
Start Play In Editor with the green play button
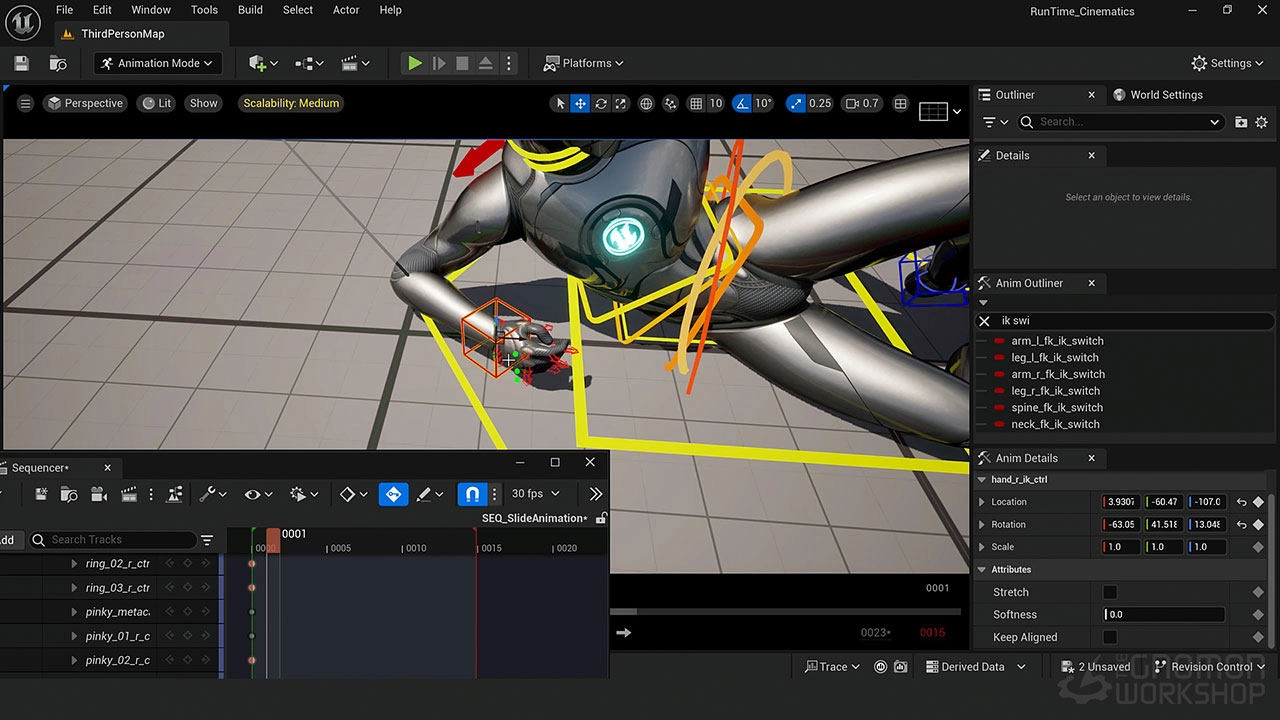415,62
